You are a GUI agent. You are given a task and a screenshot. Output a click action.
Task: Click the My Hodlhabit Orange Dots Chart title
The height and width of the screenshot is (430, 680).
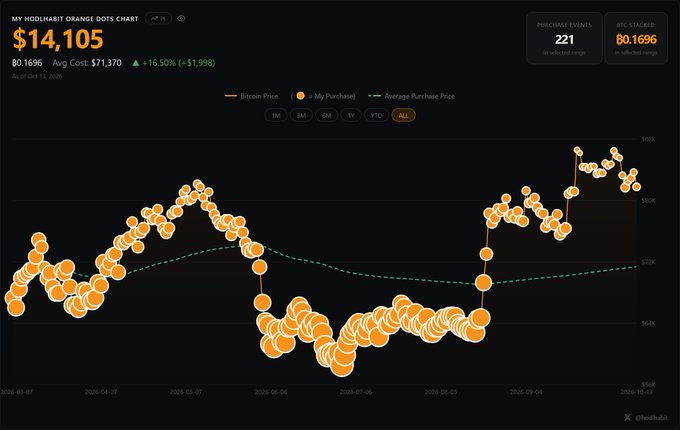pyautogui.click(x=75, y=19)
